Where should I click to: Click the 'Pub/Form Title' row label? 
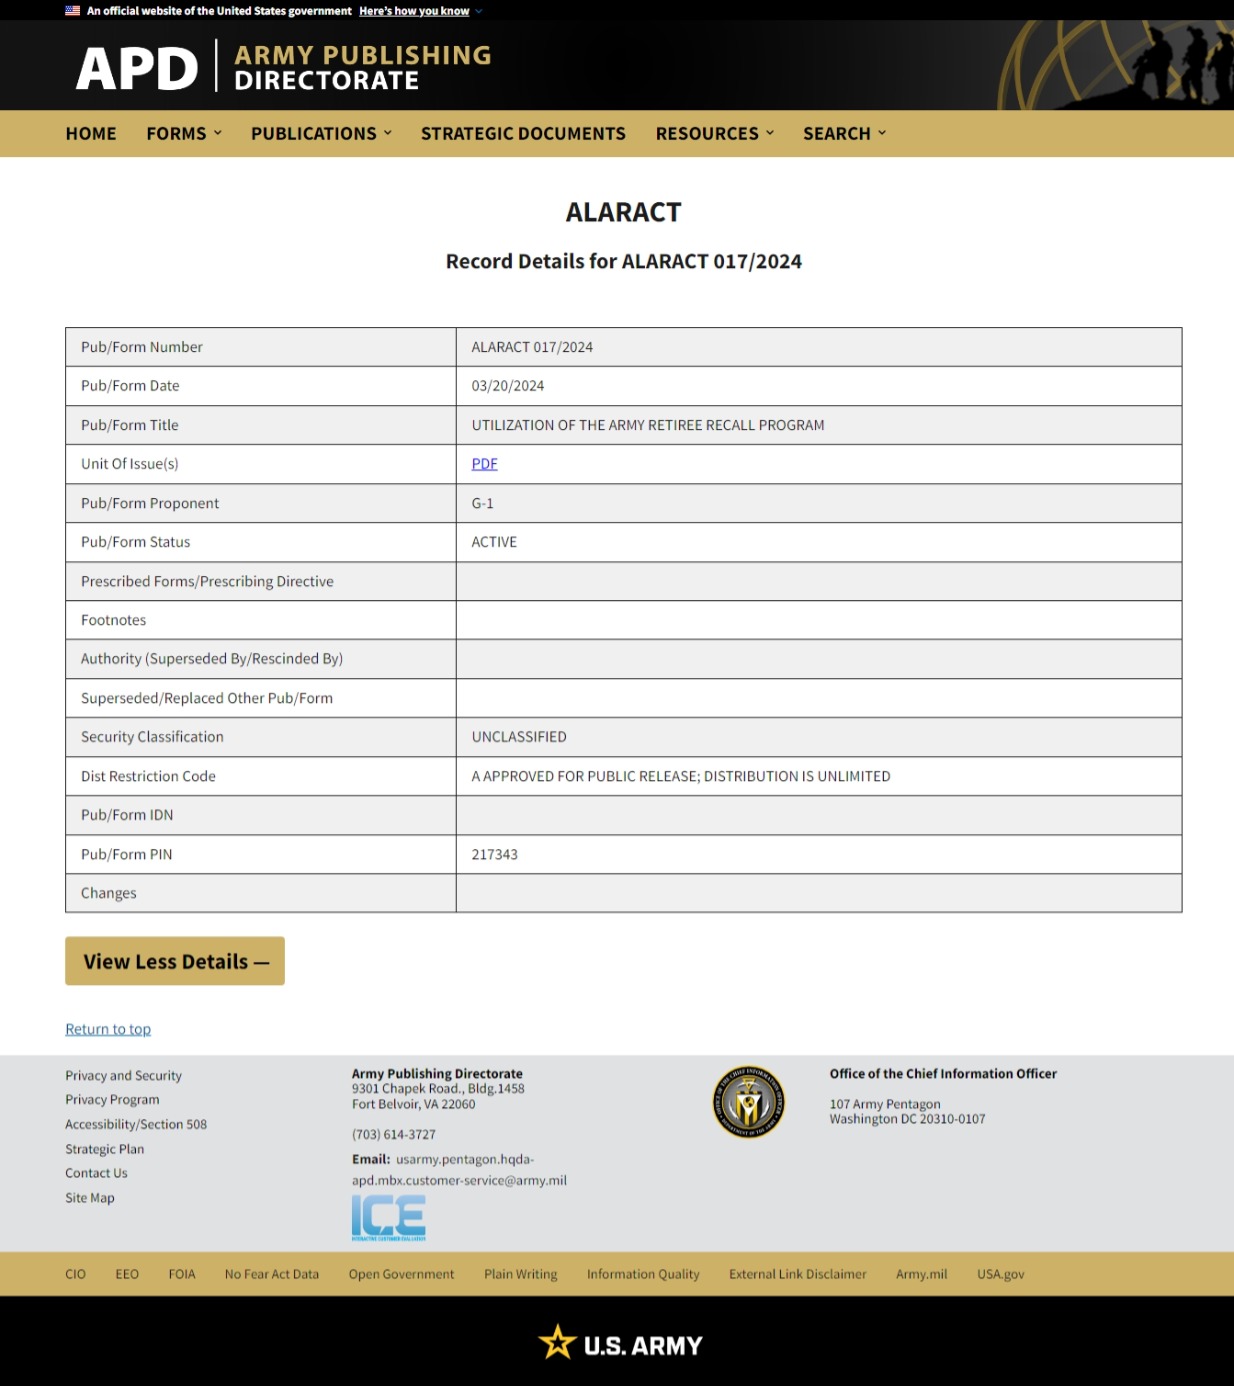(x=130, y=425)
